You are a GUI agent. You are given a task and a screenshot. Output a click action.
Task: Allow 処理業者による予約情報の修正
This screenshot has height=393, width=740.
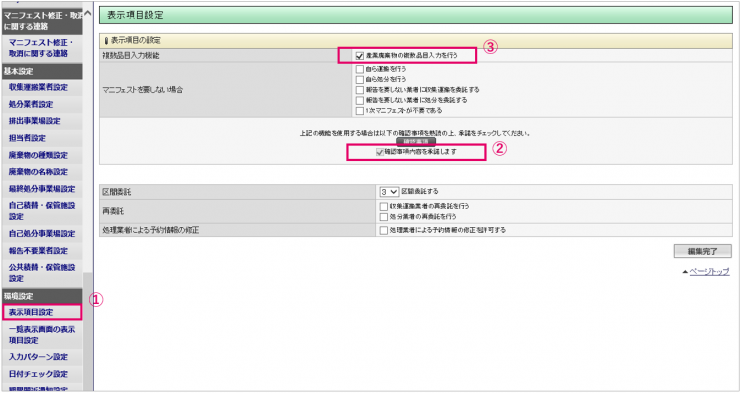[x=384, y=231]
